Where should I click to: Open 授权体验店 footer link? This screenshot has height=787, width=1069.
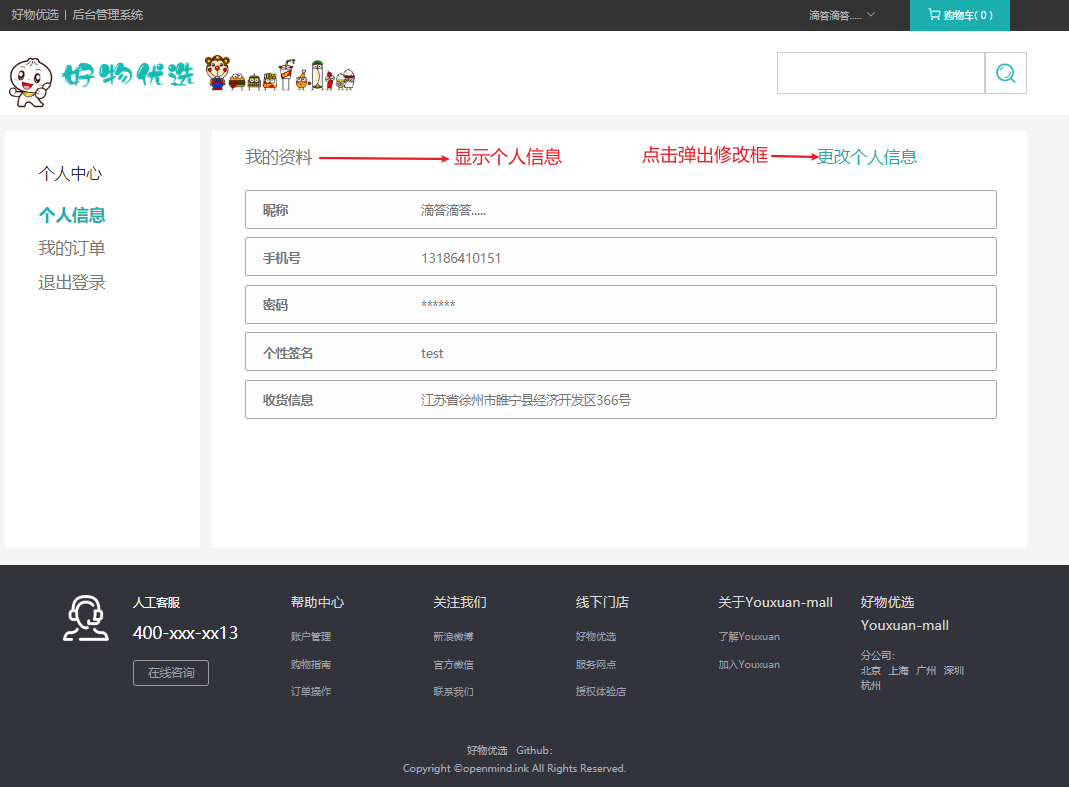[x=601, y=692]
